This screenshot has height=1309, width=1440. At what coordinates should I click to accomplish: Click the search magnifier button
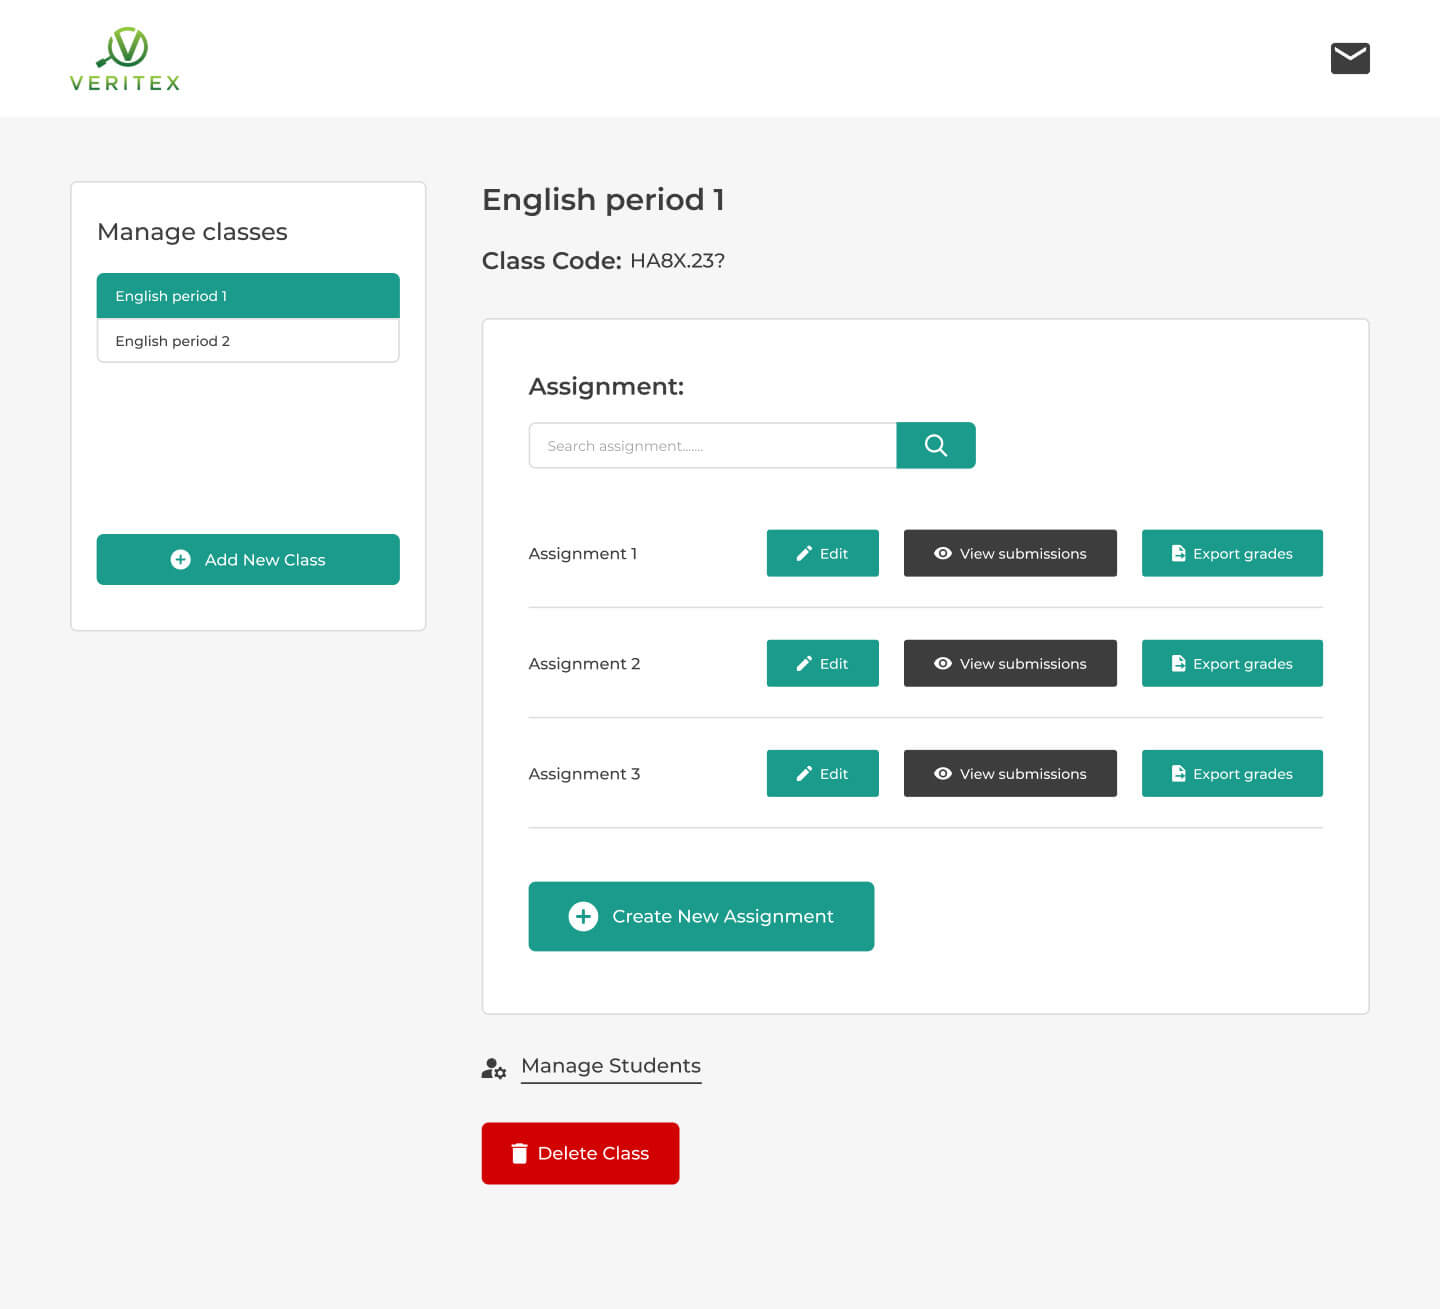935,445
